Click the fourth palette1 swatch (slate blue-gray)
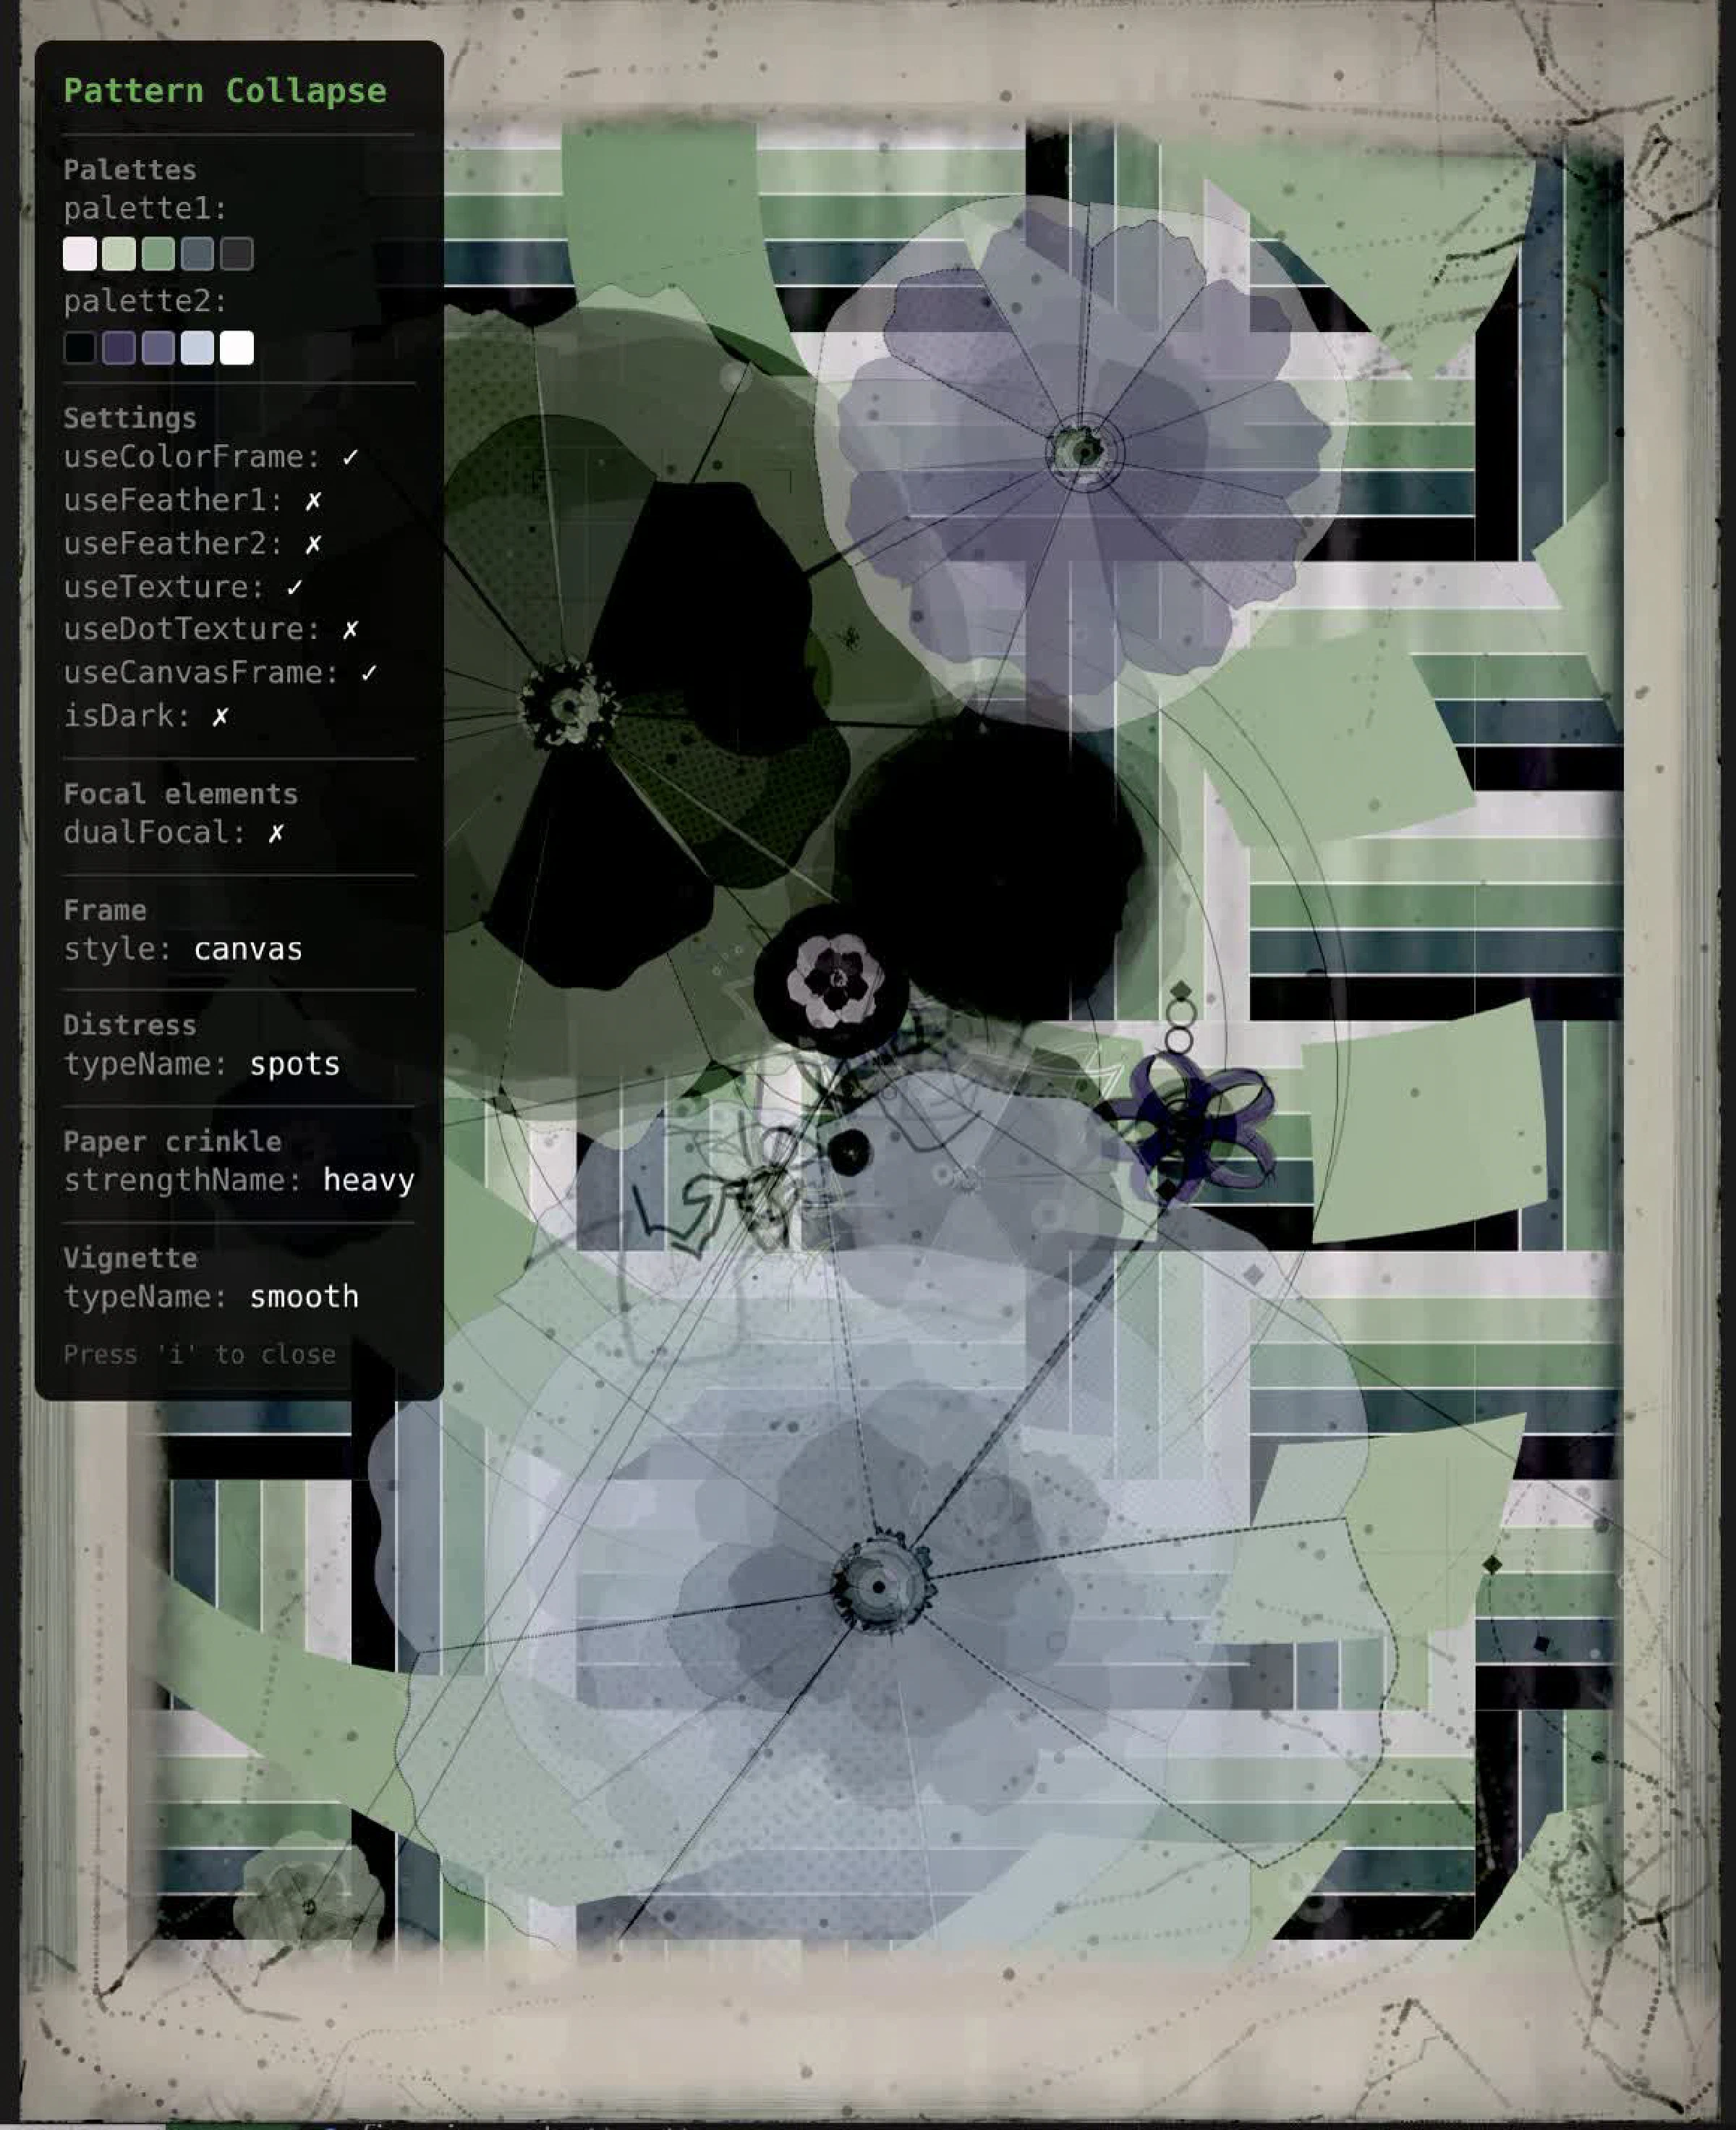This screenshot has width=1736, height=2130. (197, 254)
